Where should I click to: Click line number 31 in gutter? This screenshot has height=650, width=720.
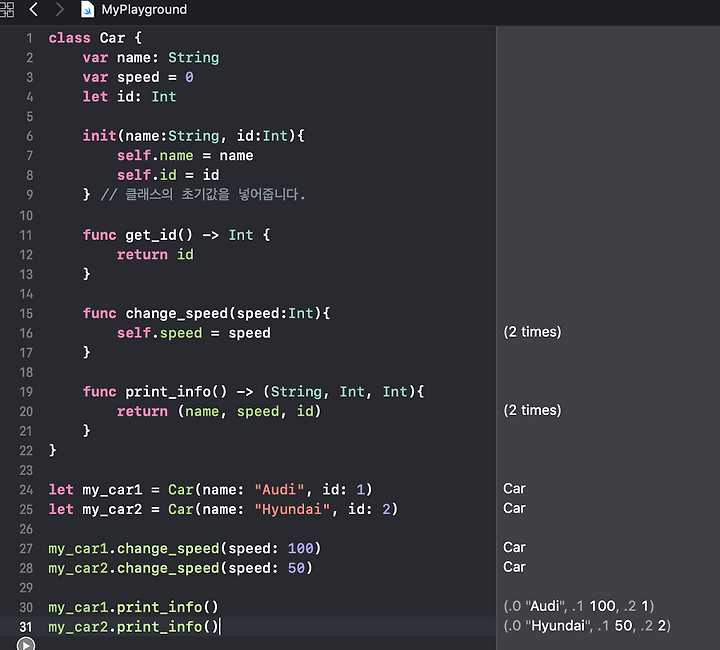(x=26, y=627)
